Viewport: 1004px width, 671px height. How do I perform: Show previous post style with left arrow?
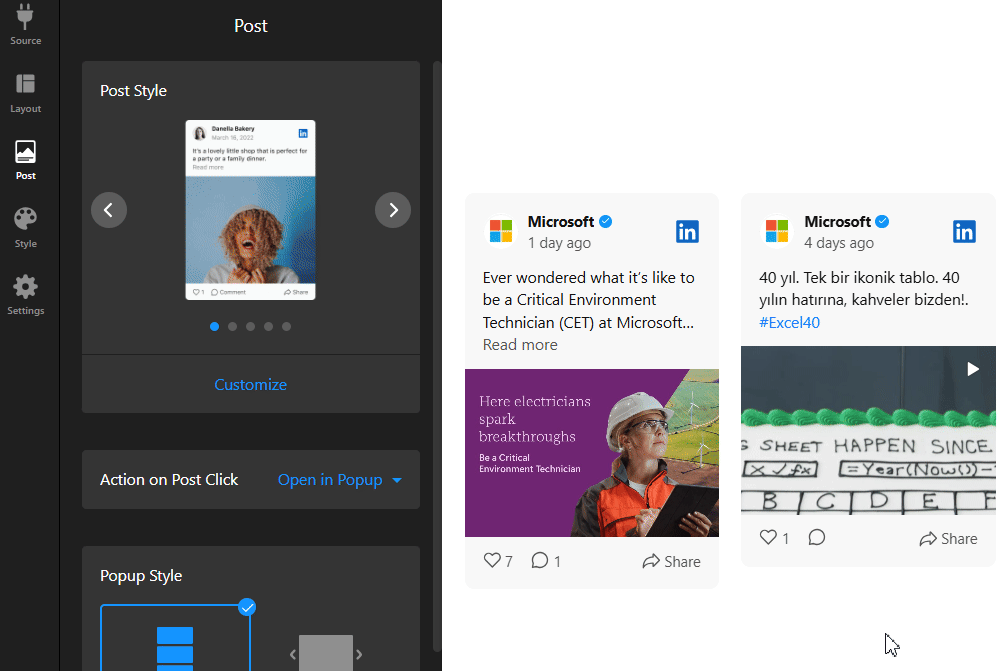(x=109, y=210)
